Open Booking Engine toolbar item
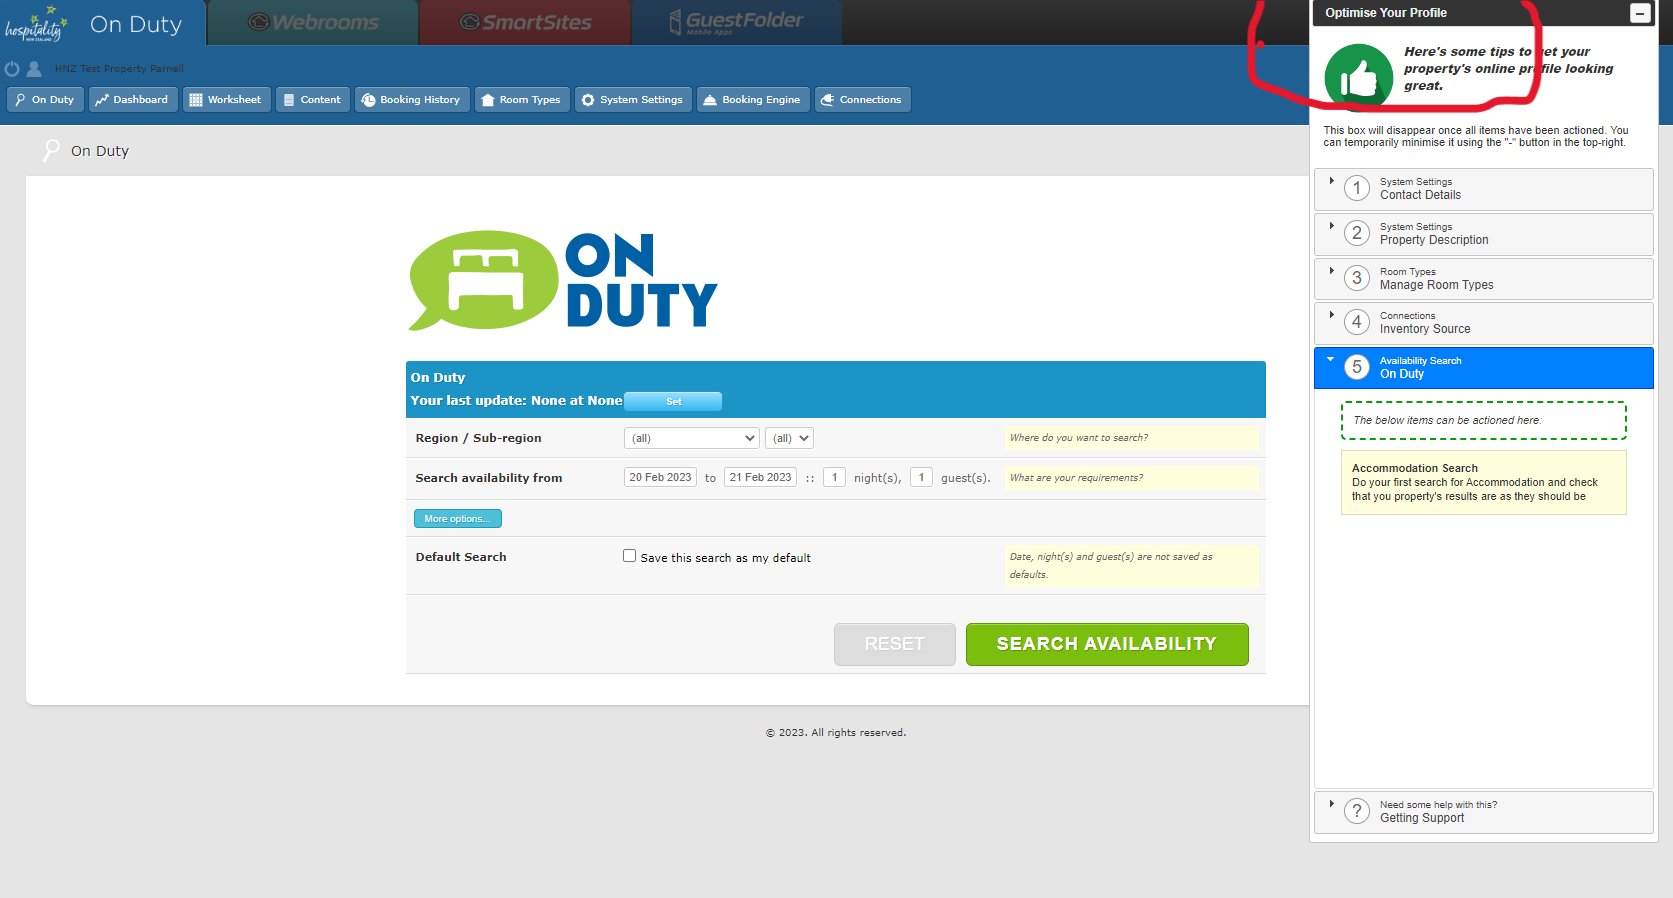Image resolution: width=1673 pixels, height=898 pixels. pyautogui.click(x=753, y=100)
